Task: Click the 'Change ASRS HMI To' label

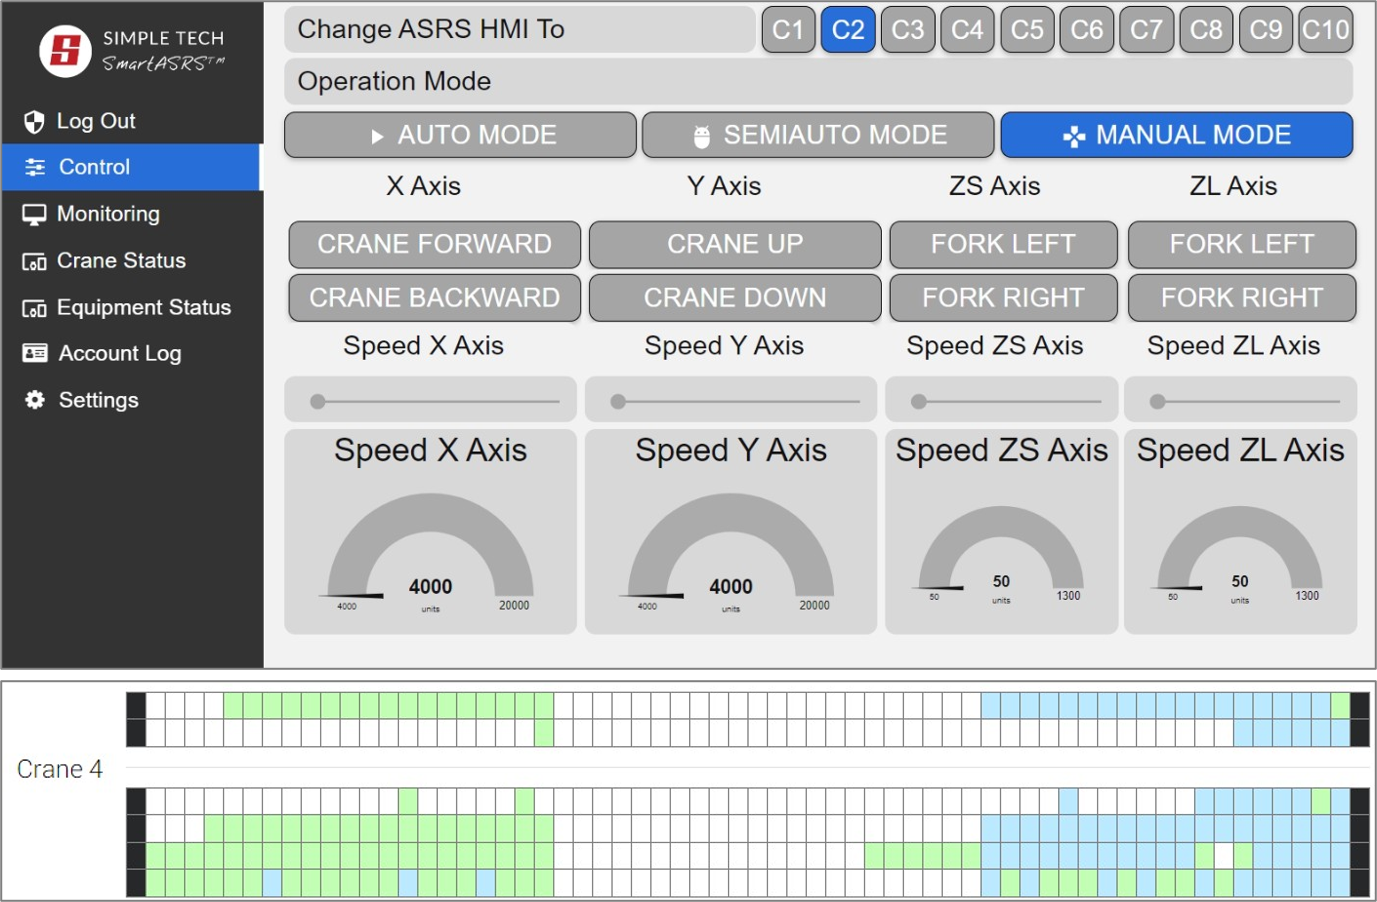Action: tap(431, 30)
